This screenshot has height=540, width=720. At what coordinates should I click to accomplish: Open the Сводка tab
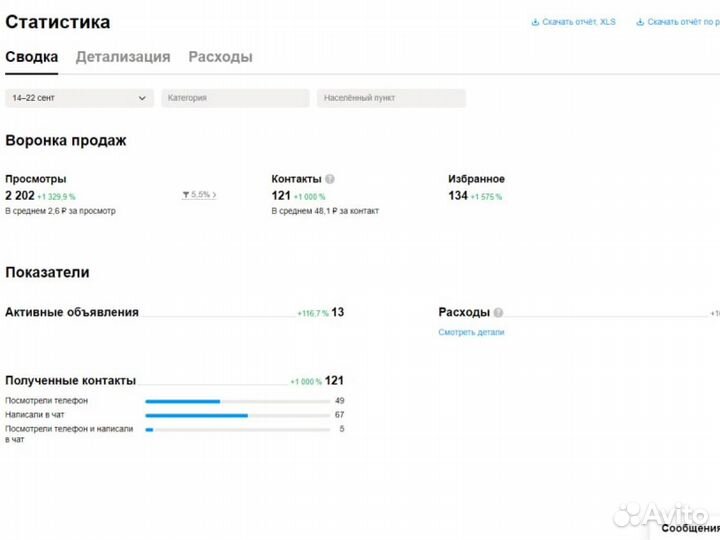coord(31,57)
